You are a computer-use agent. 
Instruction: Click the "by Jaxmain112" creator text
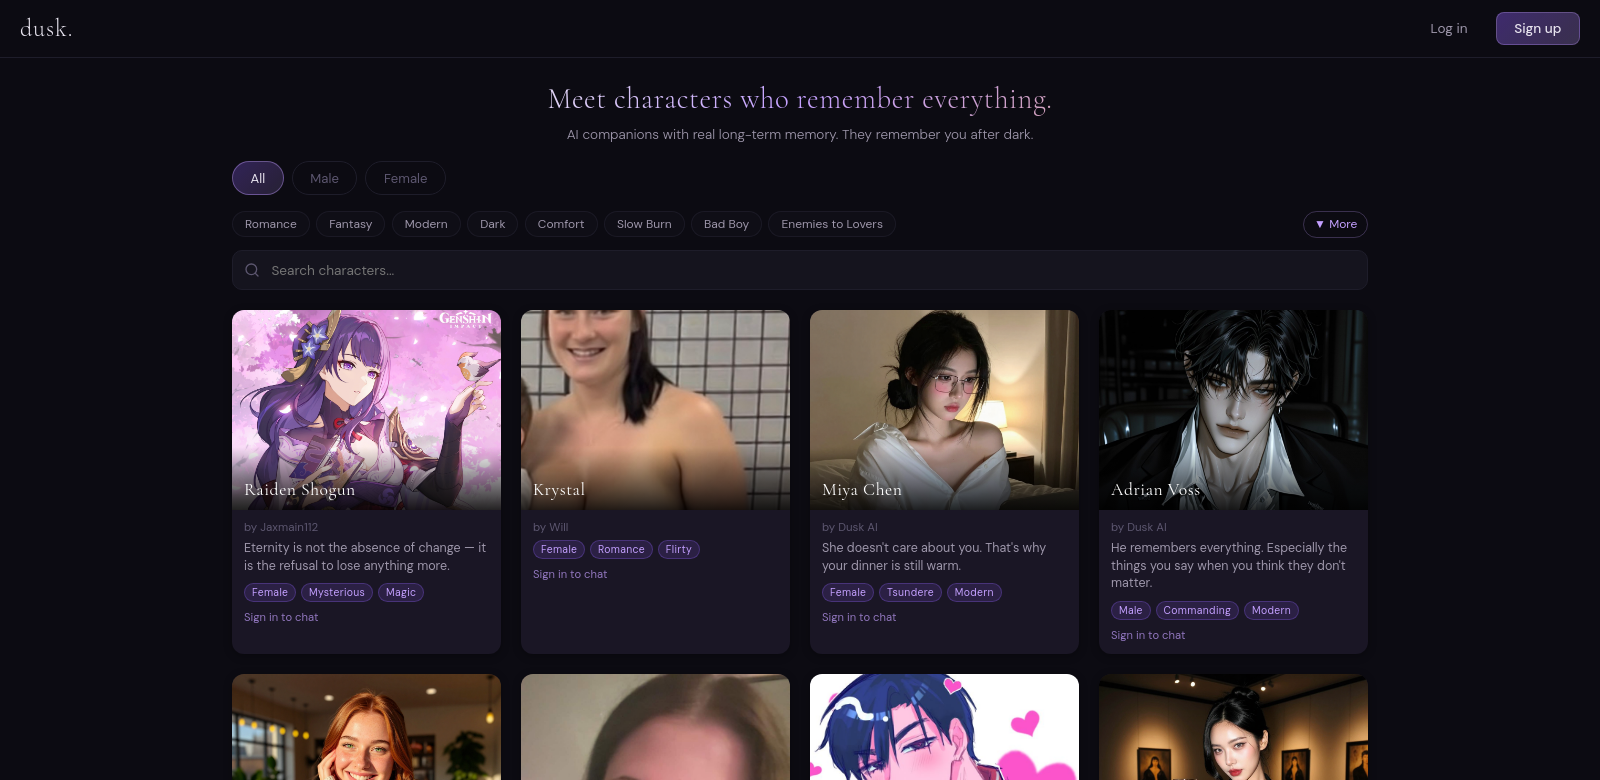pyautogui.click(x=281, y=527)
